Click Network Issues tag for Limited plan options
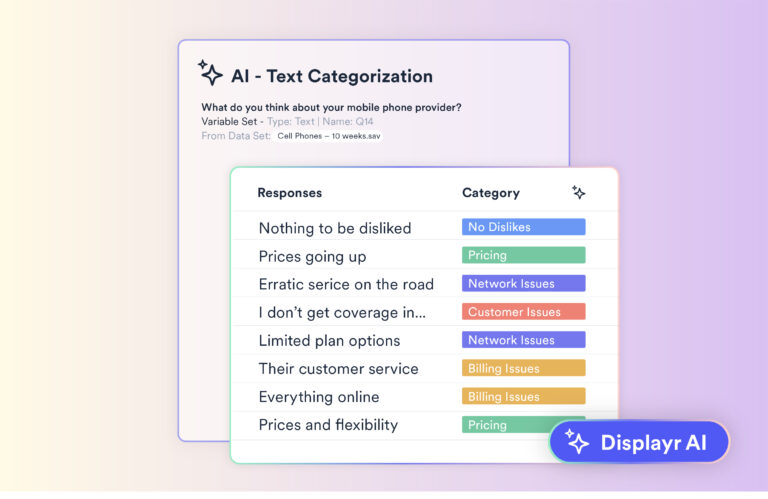 click(523, 340)
